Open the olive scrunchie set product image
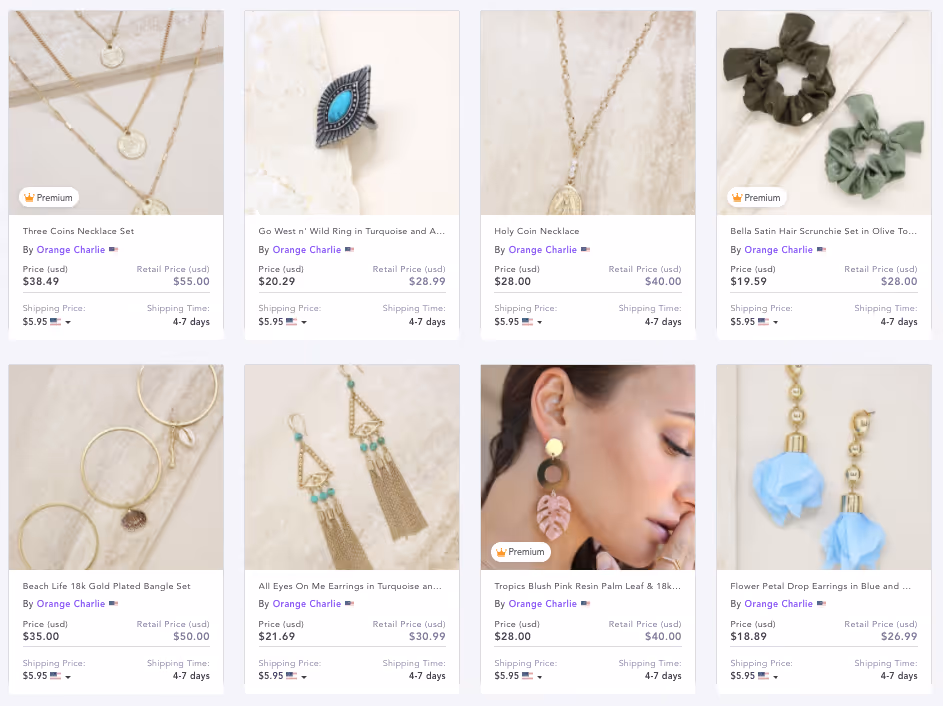Viewport: 943px width, 706px height. pos(824,112)
